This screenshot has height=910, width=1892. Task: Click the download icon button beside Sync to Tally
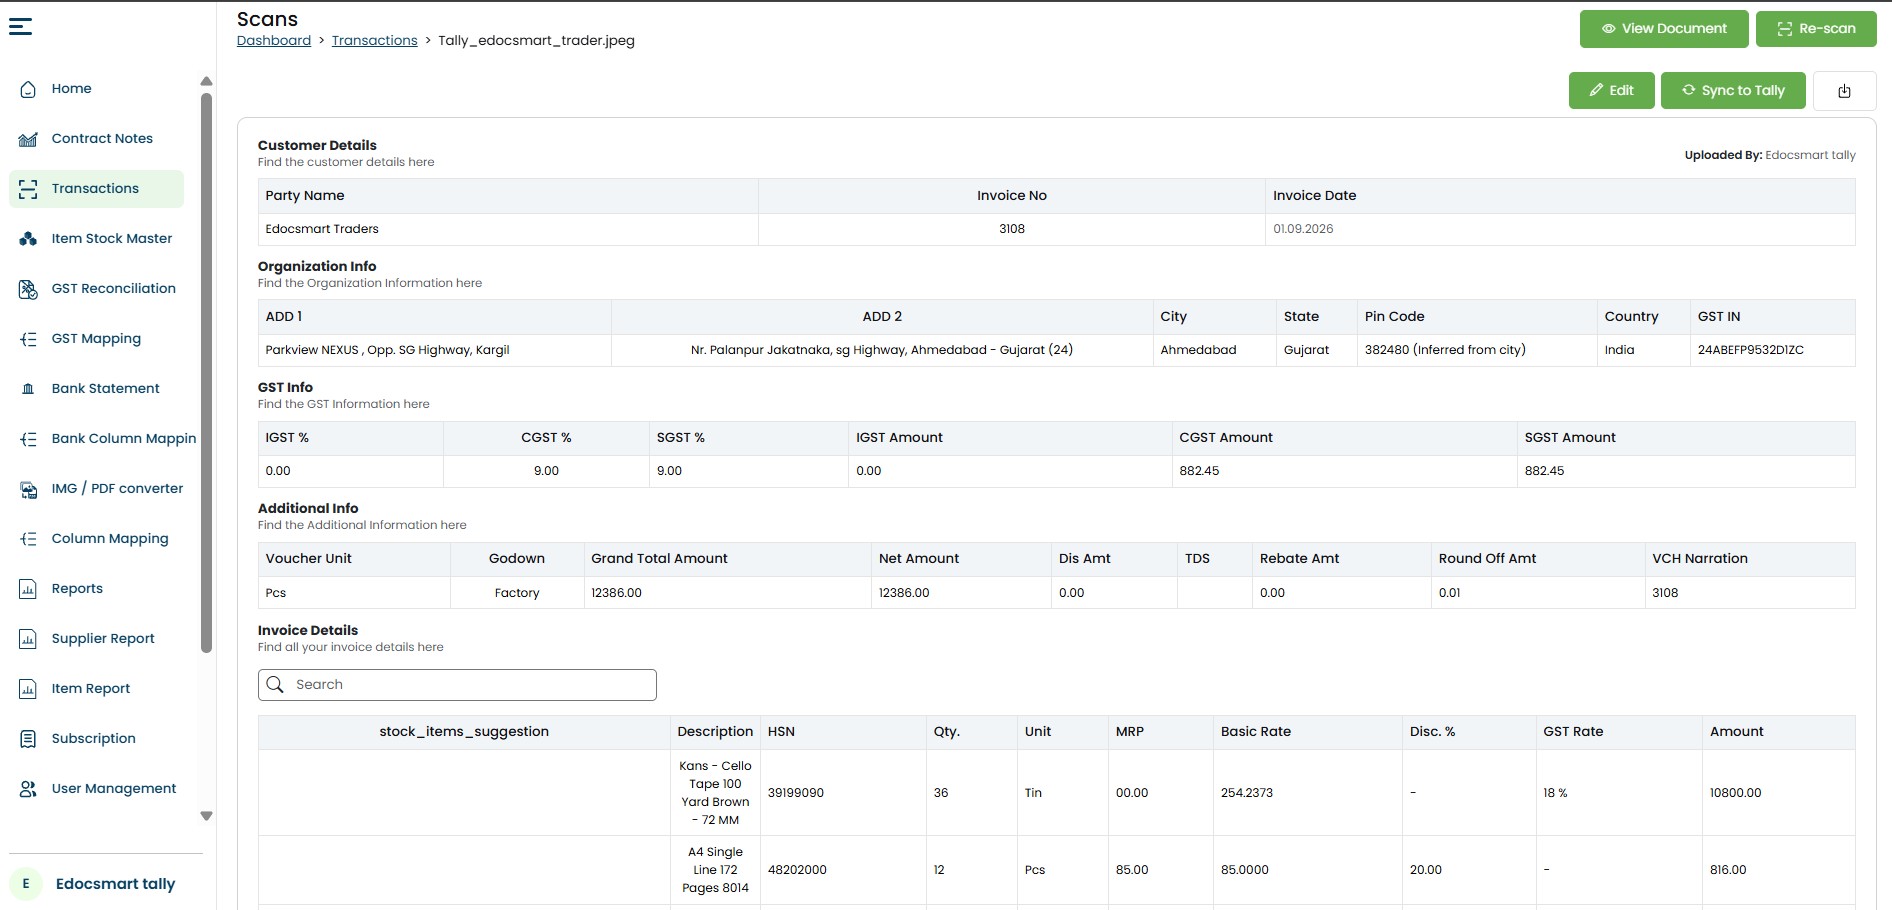(x=1844, y=91)
